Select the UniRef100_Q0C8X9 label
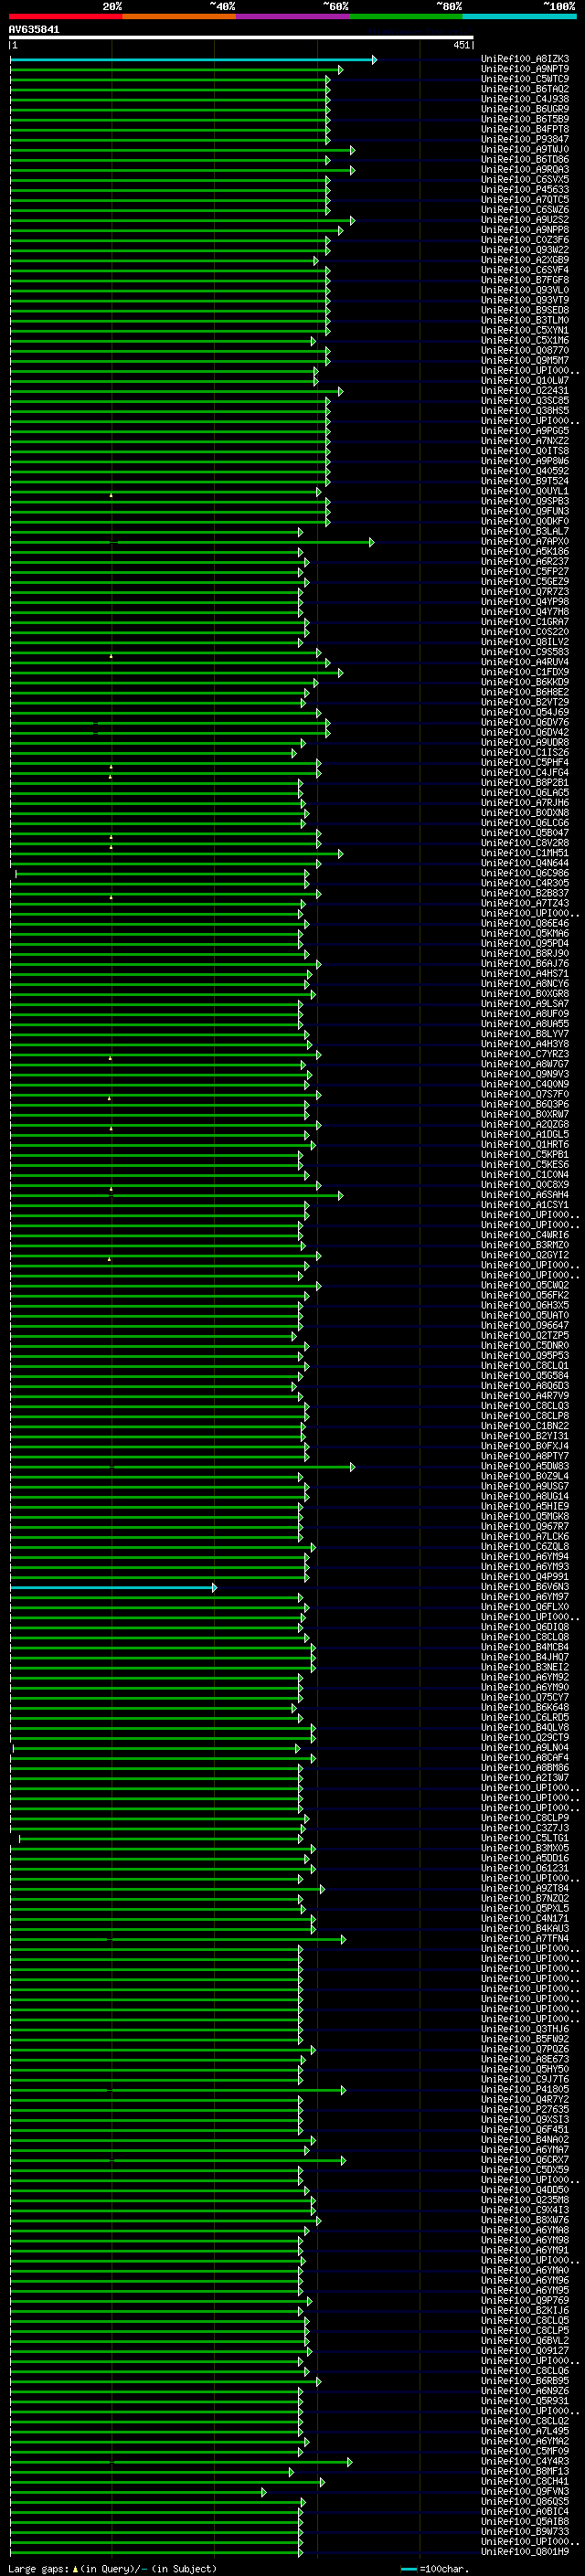 click(x=525, y=1185)
